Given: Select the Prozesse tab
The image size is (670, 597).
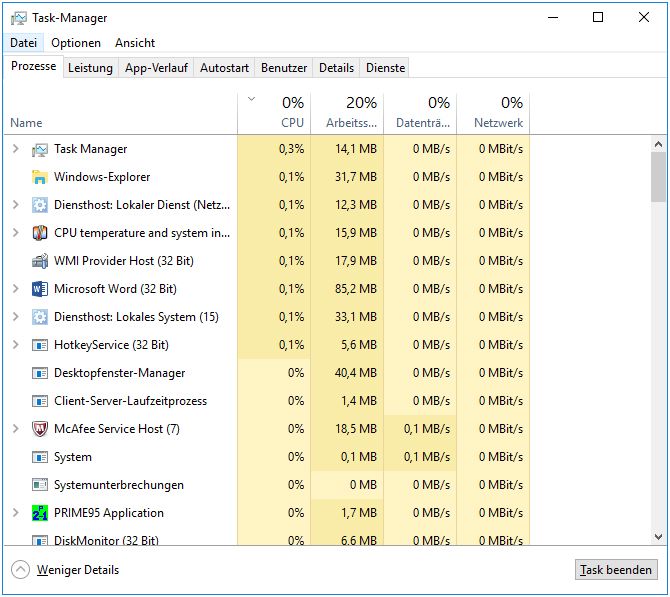Looking at the screenshot, I should [x=33, y=66].
